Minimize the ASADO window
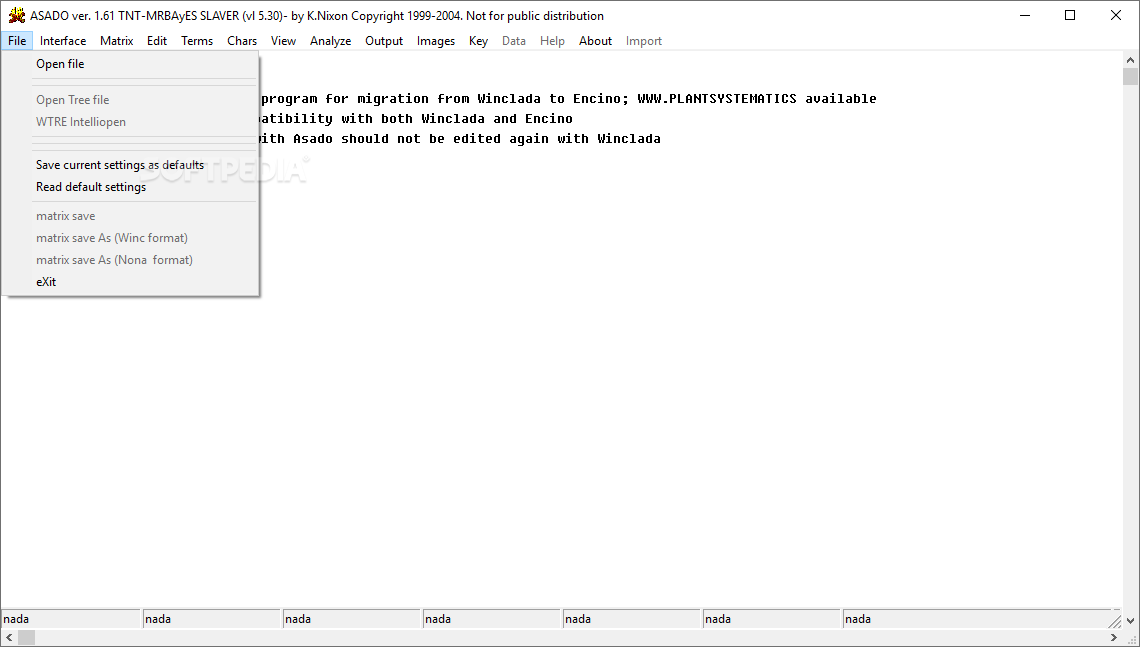Viewport: 1140px width, 647px height. pos(1024,15)
